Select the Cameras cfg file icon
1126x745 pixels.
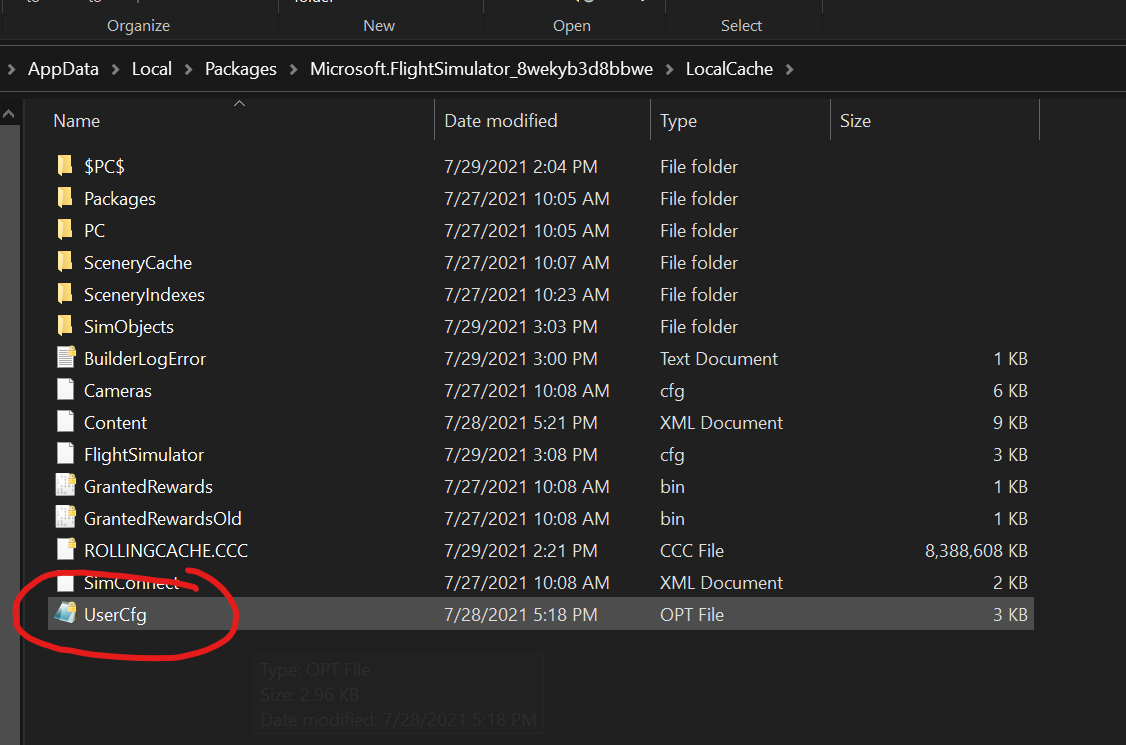tap(66, 390)
